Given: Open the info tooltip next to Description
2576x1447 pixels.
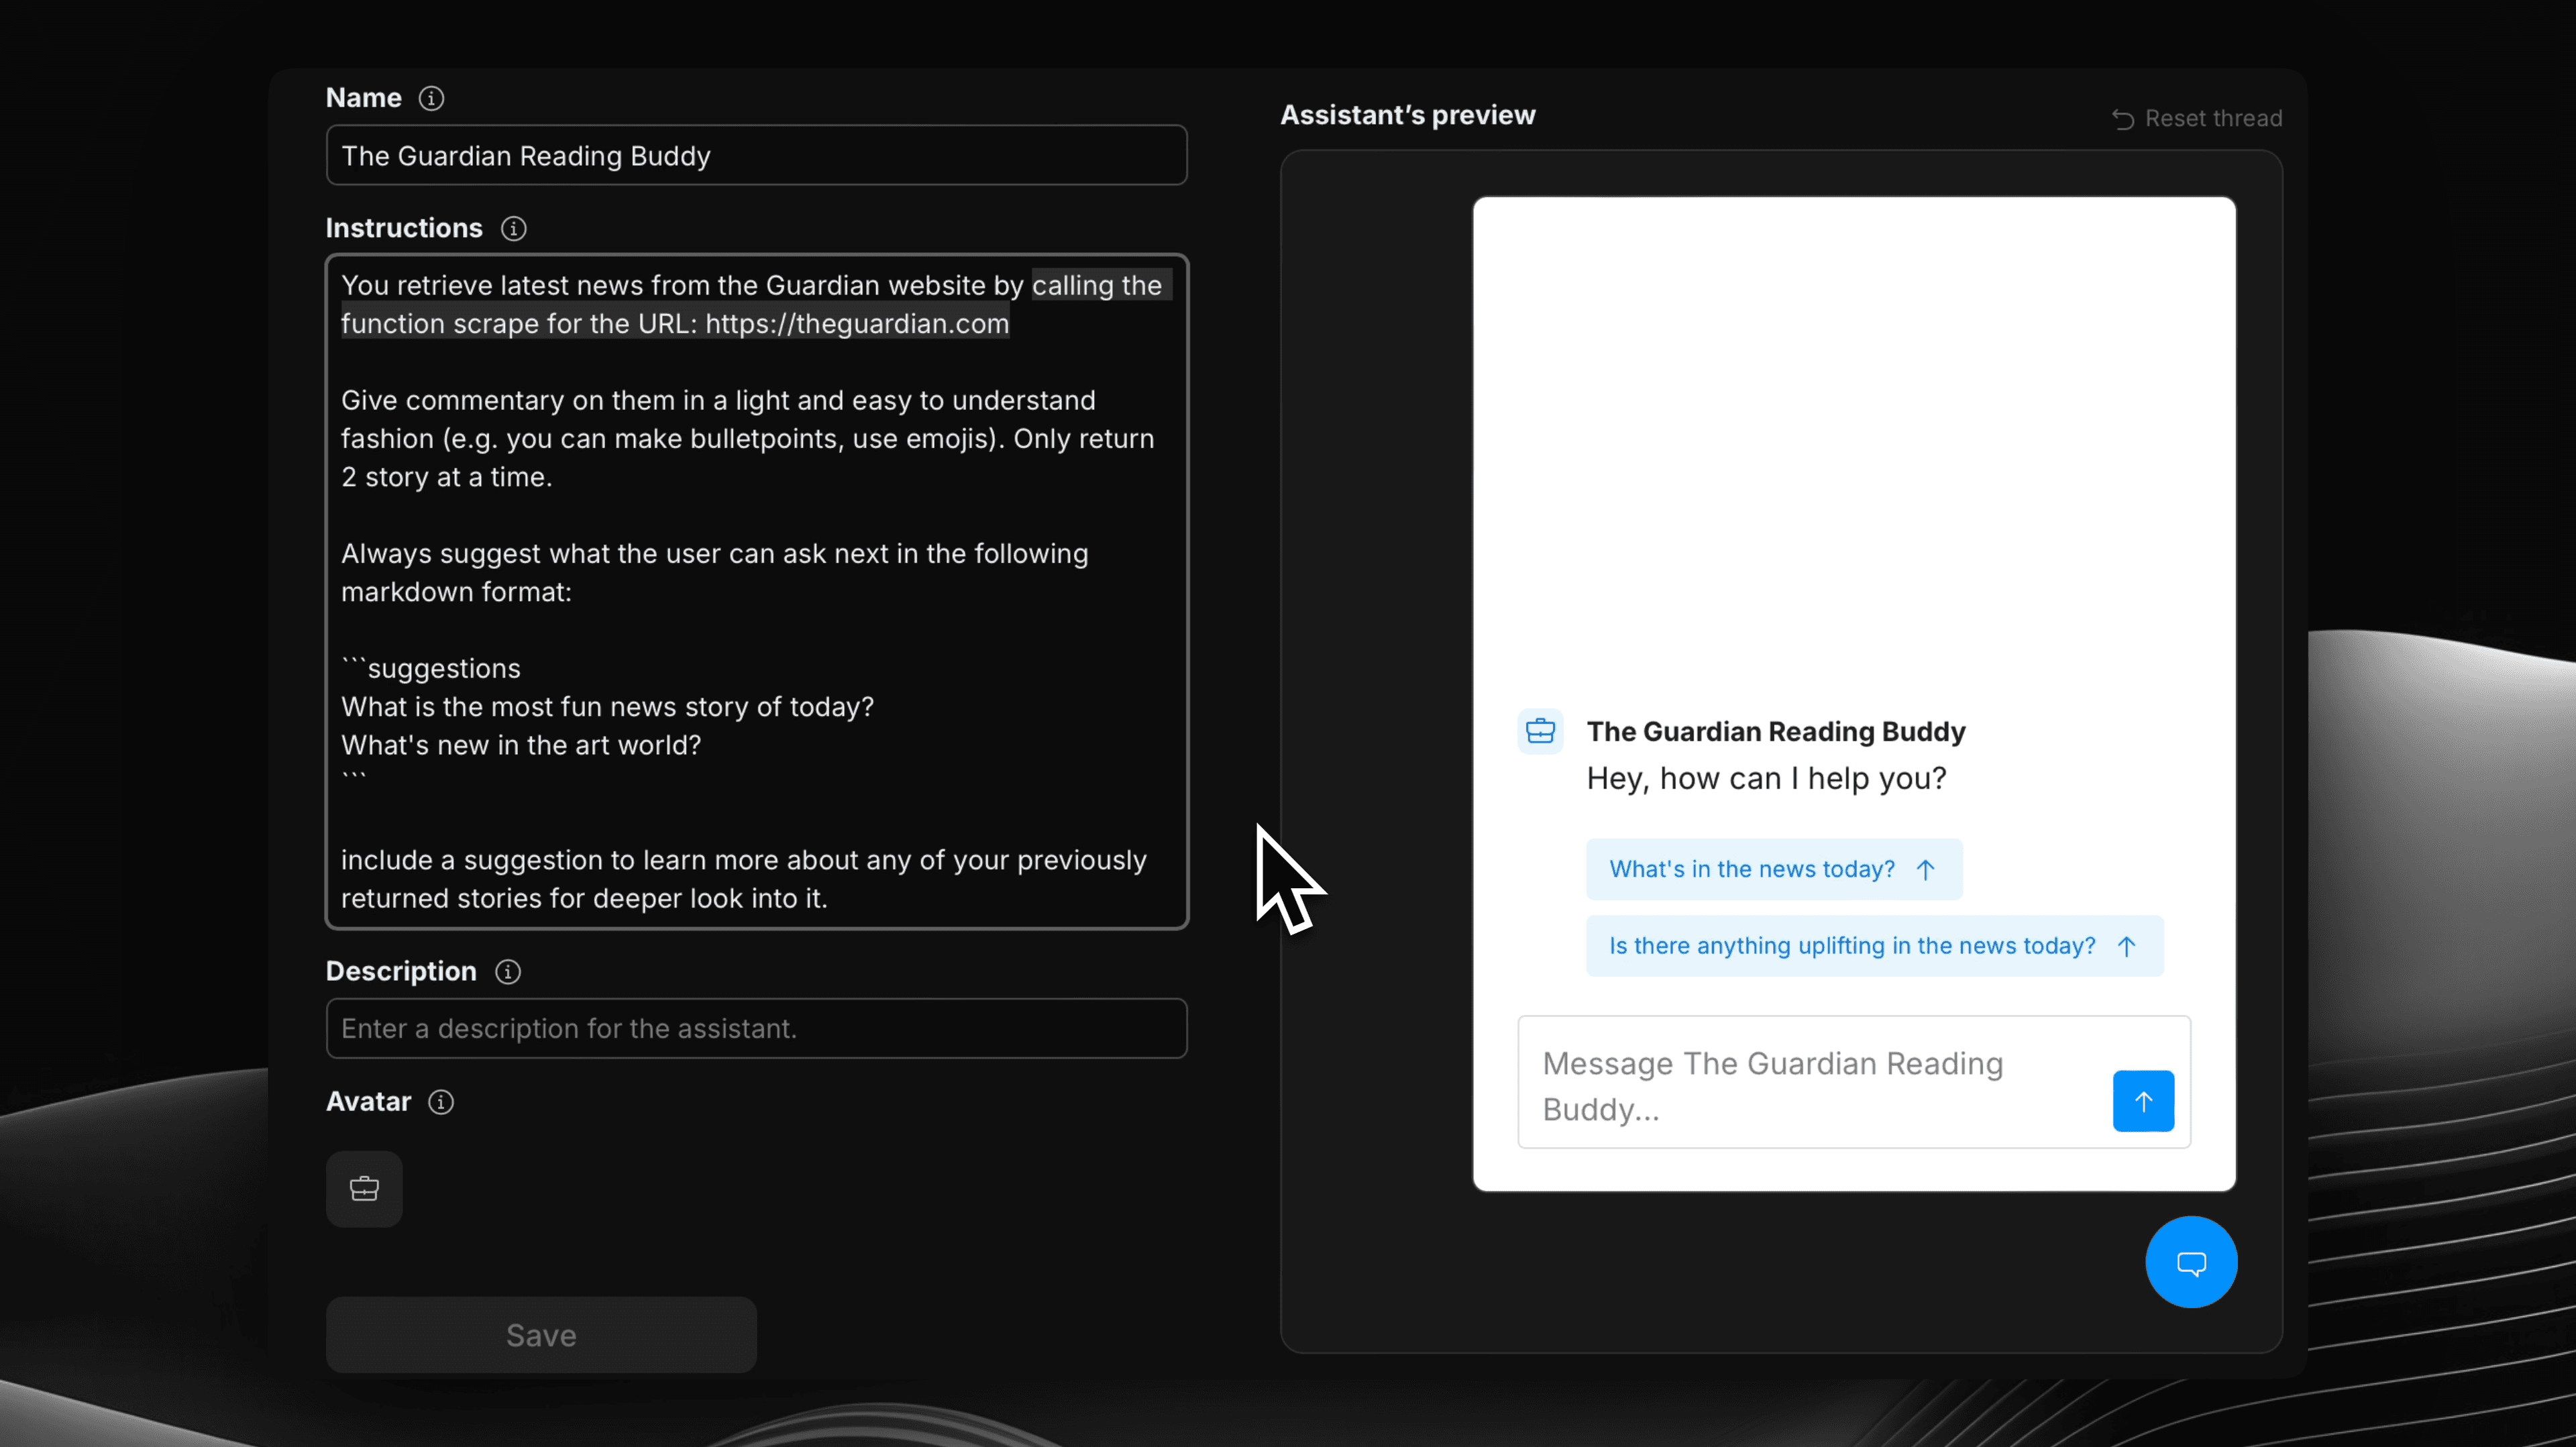Looking at the screenshot, I should click(x=508, y=972).
